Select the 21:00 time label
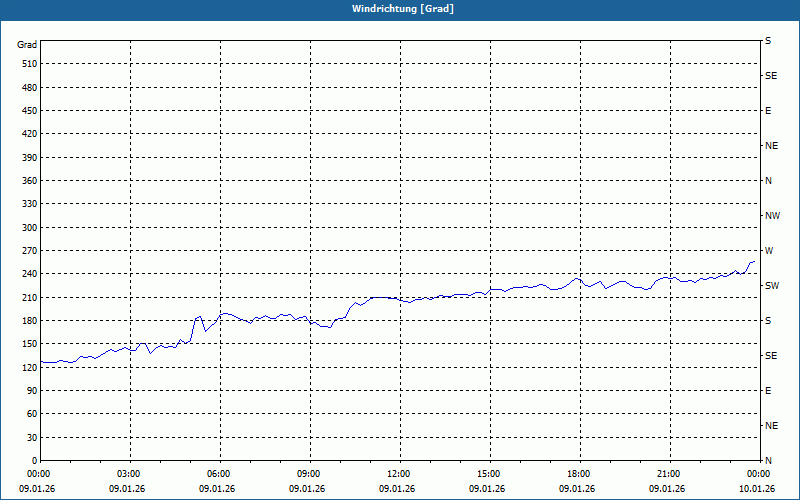The image size is (800, 500). tap(670, 474)
